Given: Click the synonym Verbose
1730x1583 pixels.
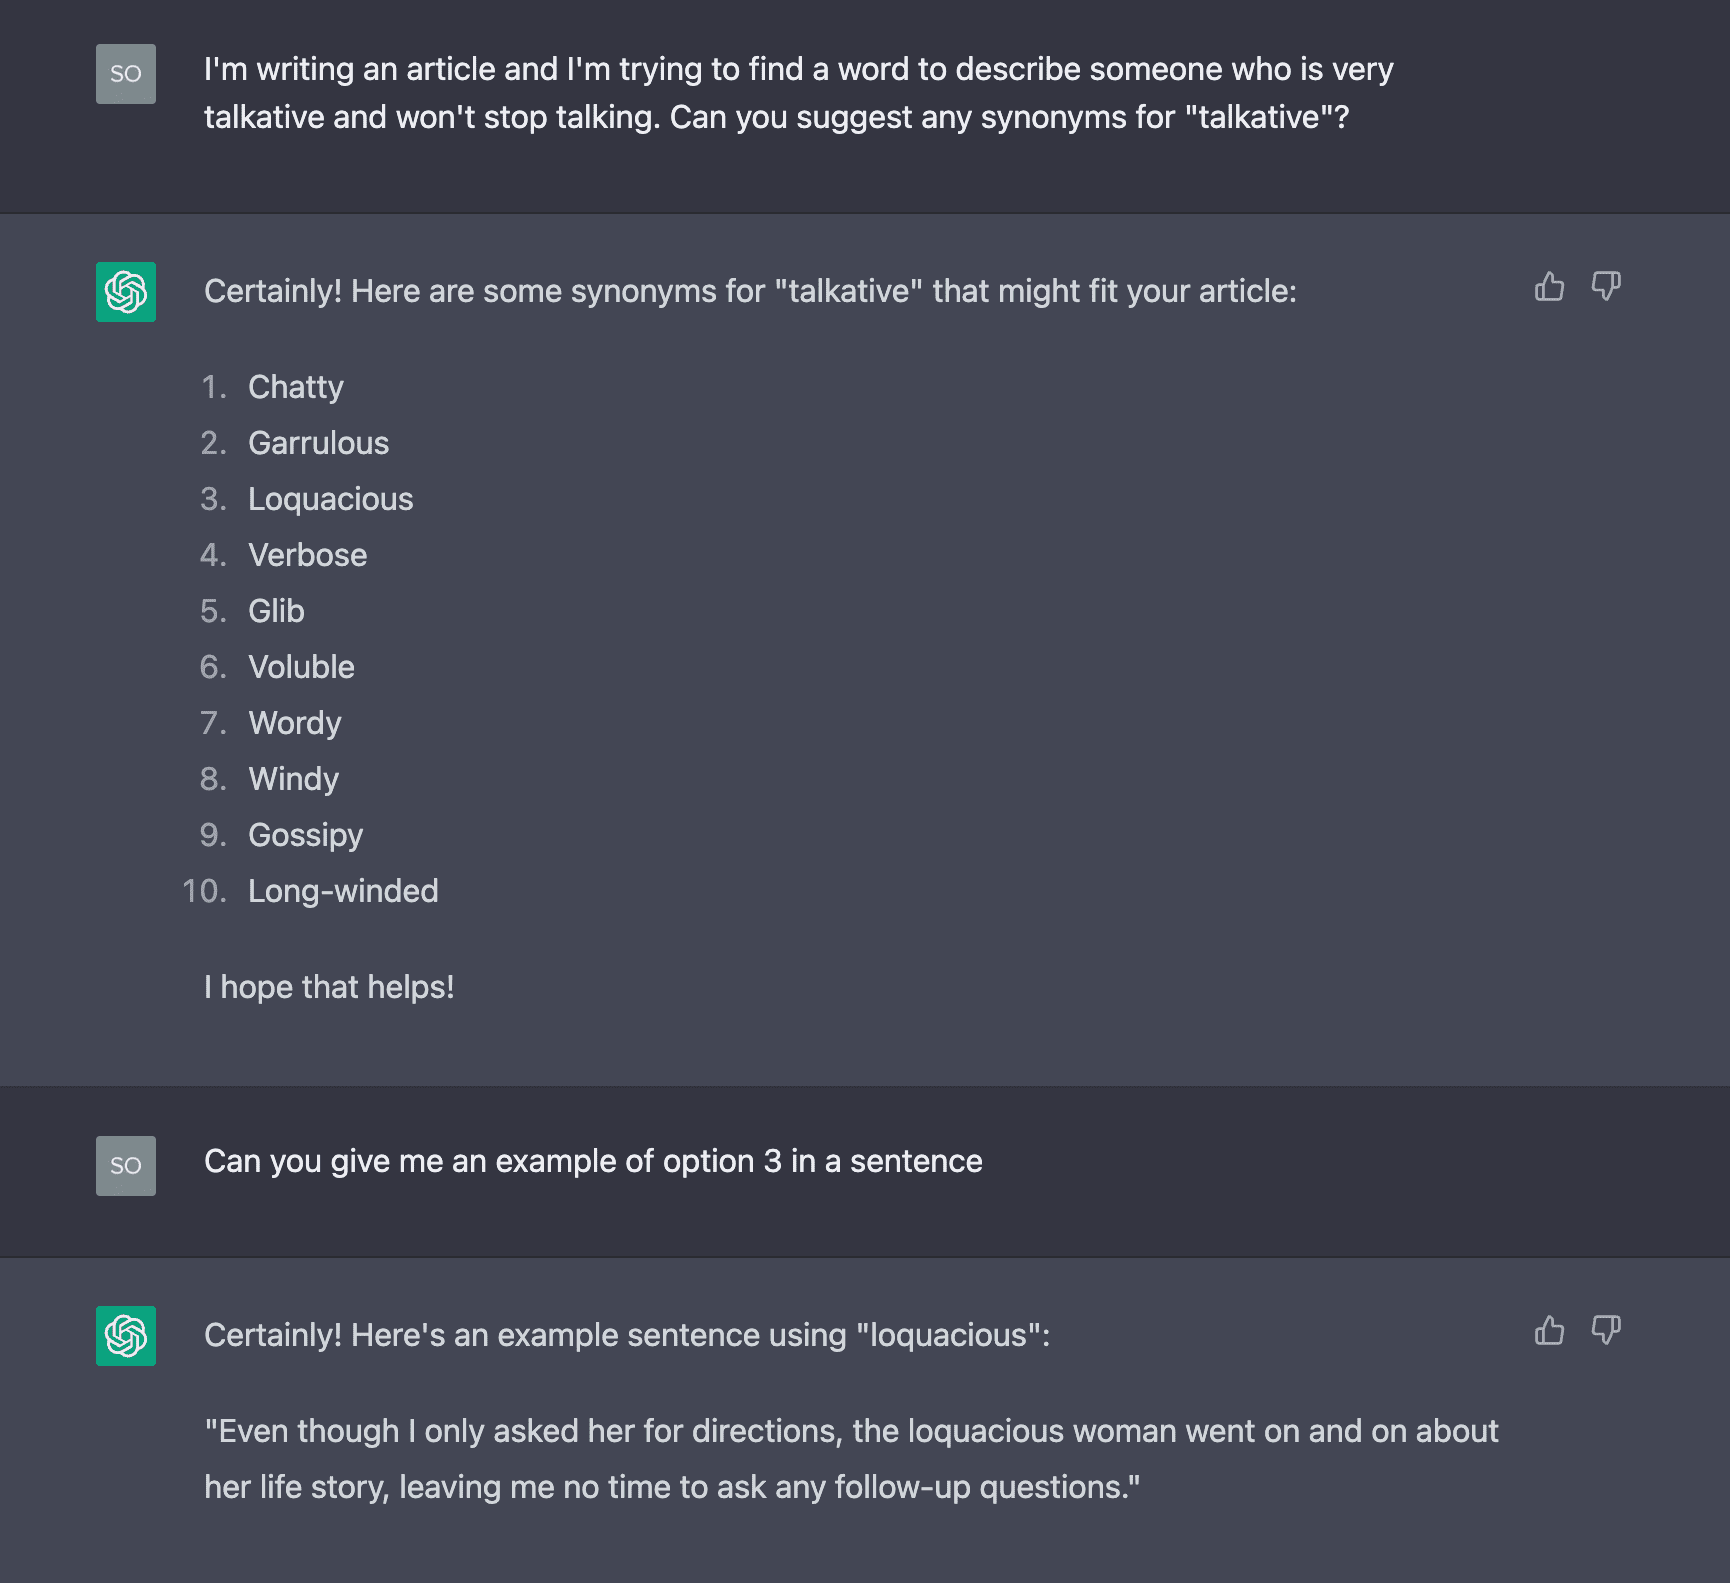Looking at the screenshot, I should coord(308,554).
